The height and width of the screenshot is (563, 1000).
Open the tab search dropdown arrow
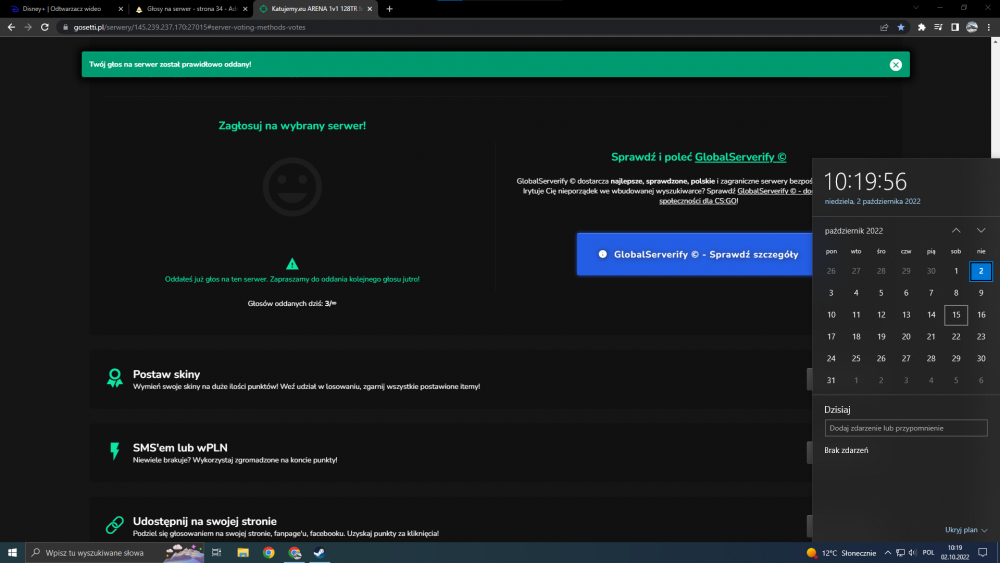pyautogui.click(x=916, y=8)
